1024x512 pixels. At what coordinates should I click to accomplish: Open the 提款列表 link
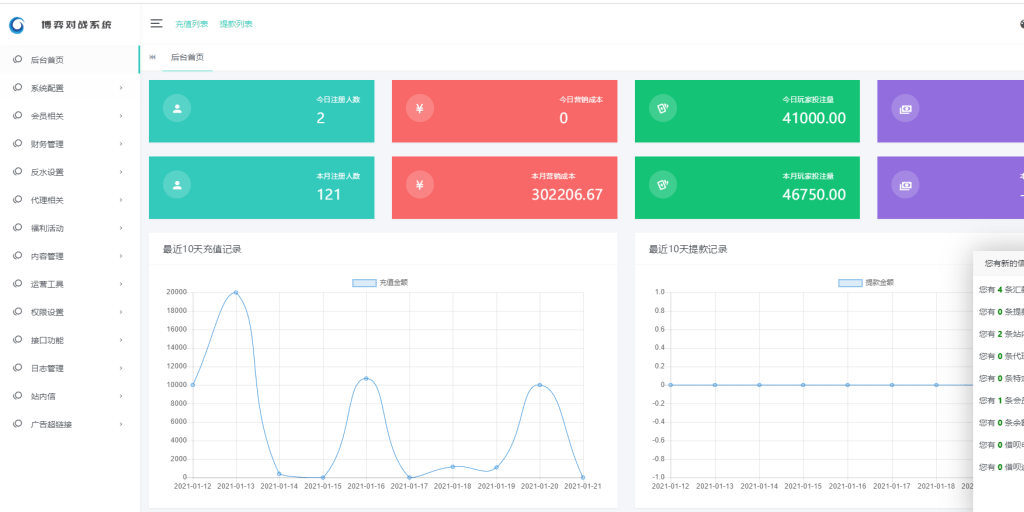coord(236,24)
